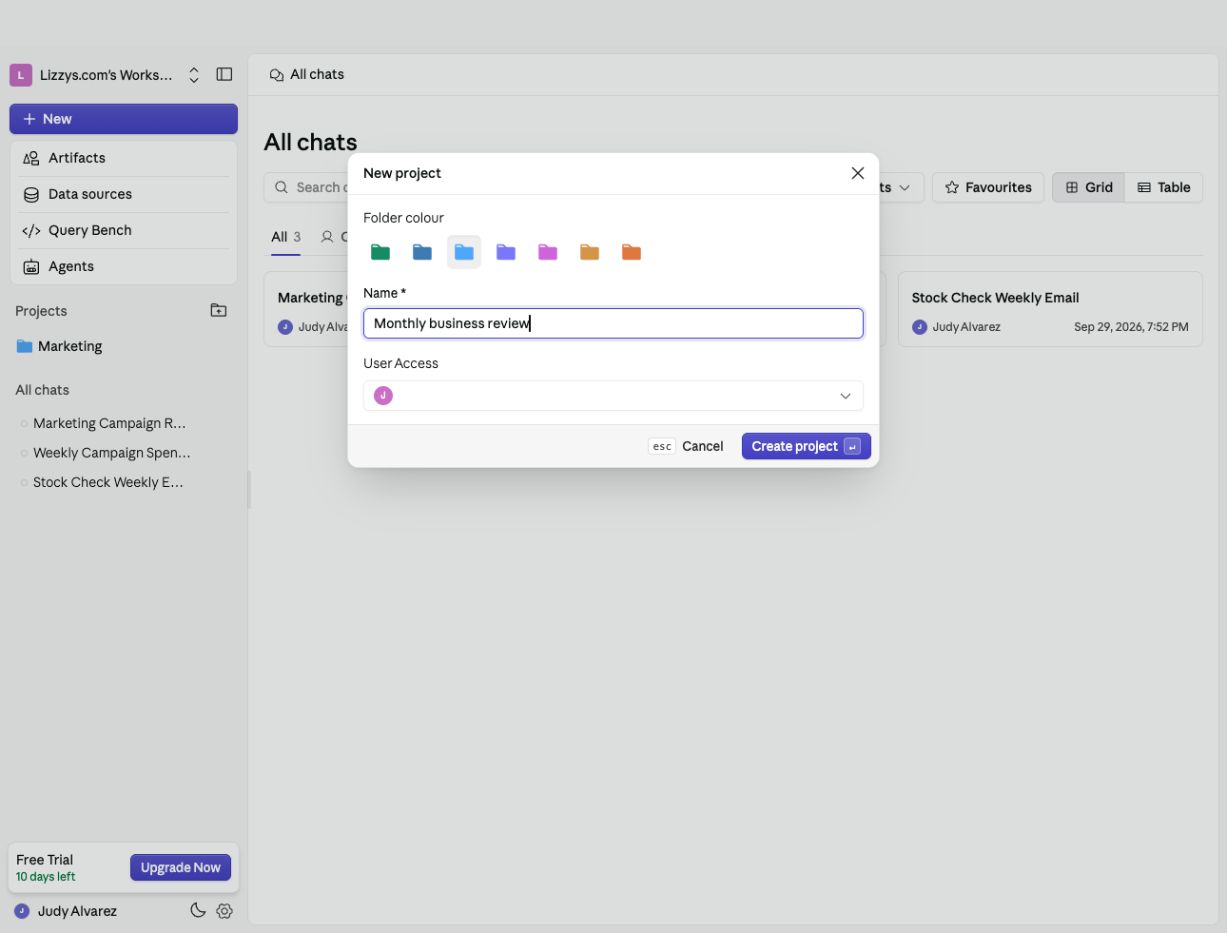Click the Favourites filter button
Image resolution: width=1227 pixels, height=933 pixels.
point(988,187)
